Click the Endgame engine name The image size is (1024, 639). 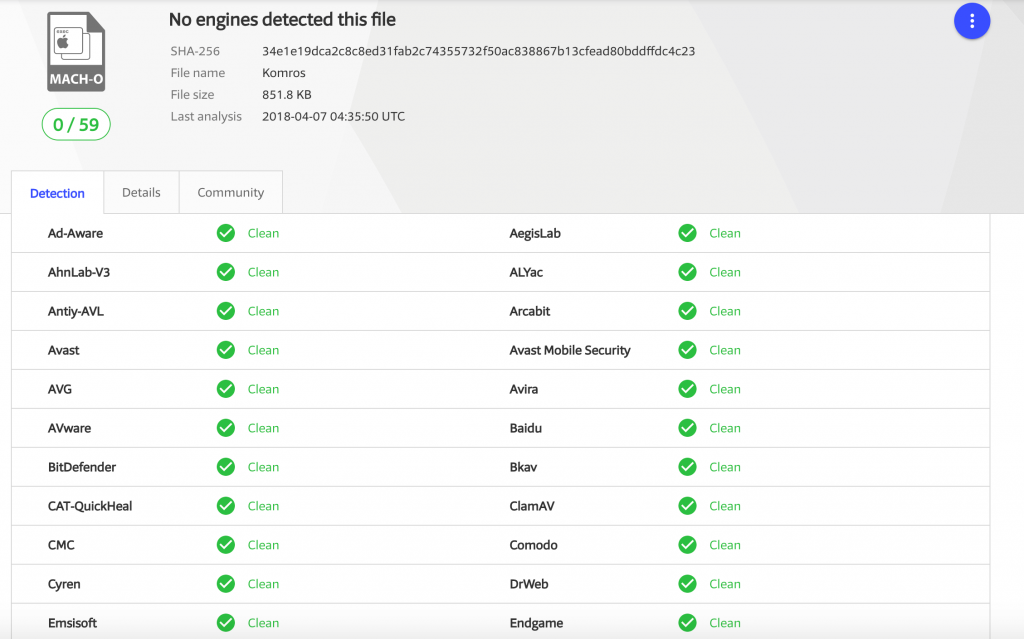[x=536, y=623]
